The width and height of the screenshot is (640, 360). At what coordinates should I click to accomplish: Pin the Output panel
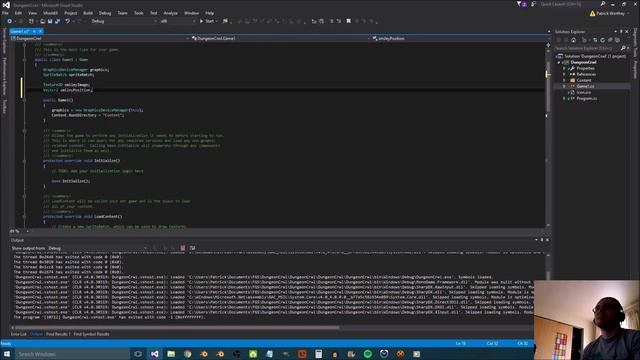tap(542, 240)
